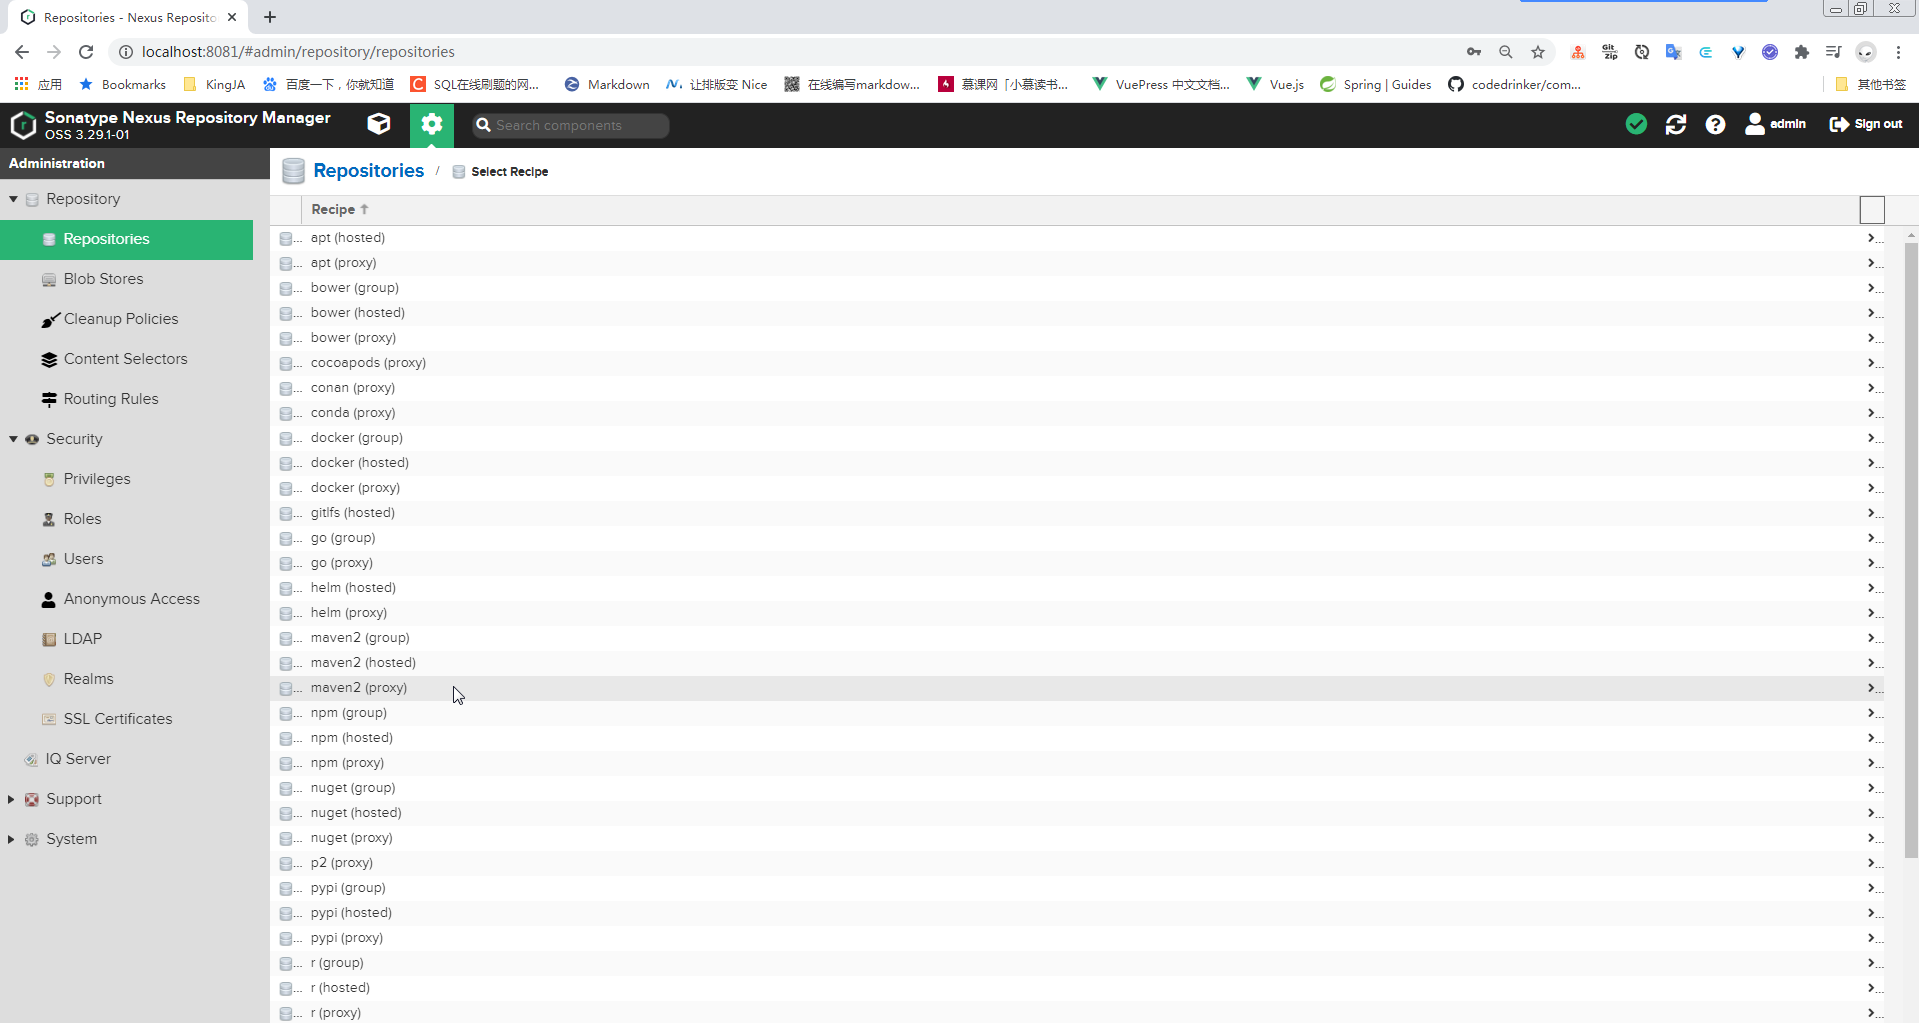Image resolution: width=1919 pixels, height=1023 pixels.
Task: Open the Vue.js bookmark
Action: coord(1275,84)
